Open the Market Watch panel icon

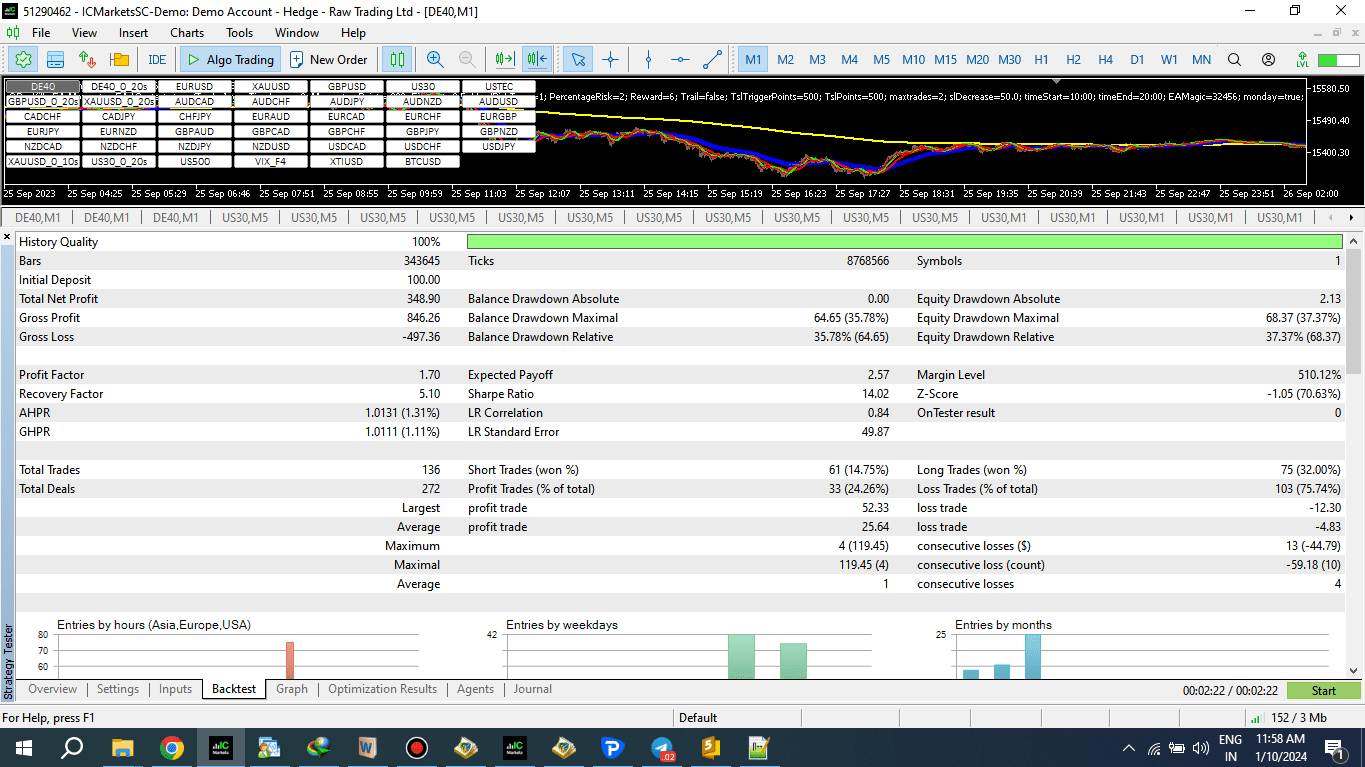pyautogui.click(x=55, y=59)
